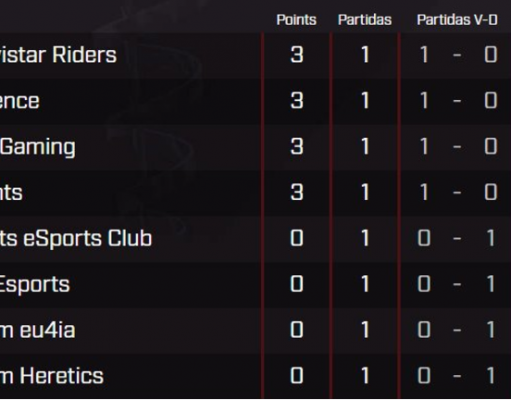This screenshot has width=511, height=400.
Task: Open the Riders team name link
Action: [x=58, y=55]
